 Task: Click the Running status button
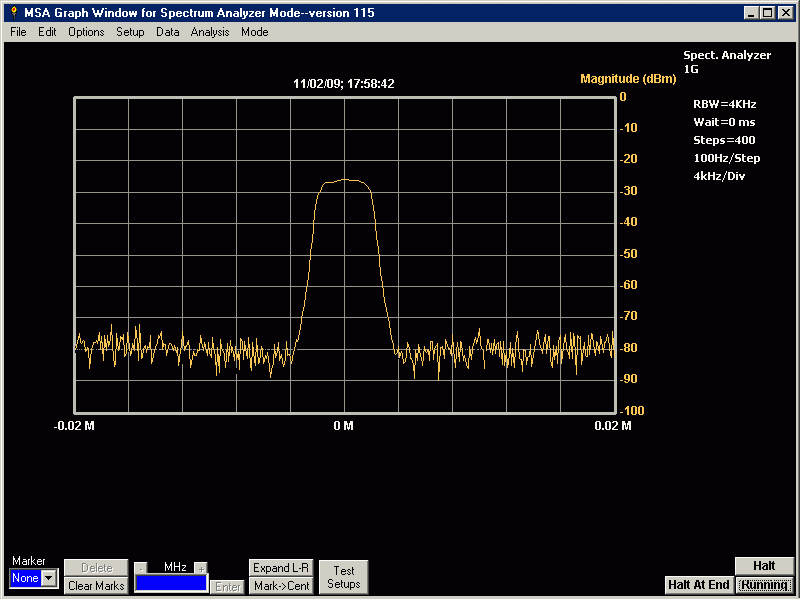pyautogui.click(x=765, y=585)
